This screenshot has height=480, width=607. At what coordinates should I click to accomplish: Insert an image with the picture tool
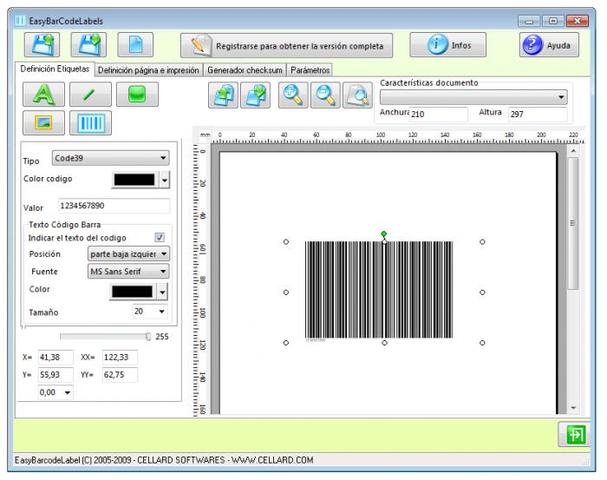click(x=43, y=123)
